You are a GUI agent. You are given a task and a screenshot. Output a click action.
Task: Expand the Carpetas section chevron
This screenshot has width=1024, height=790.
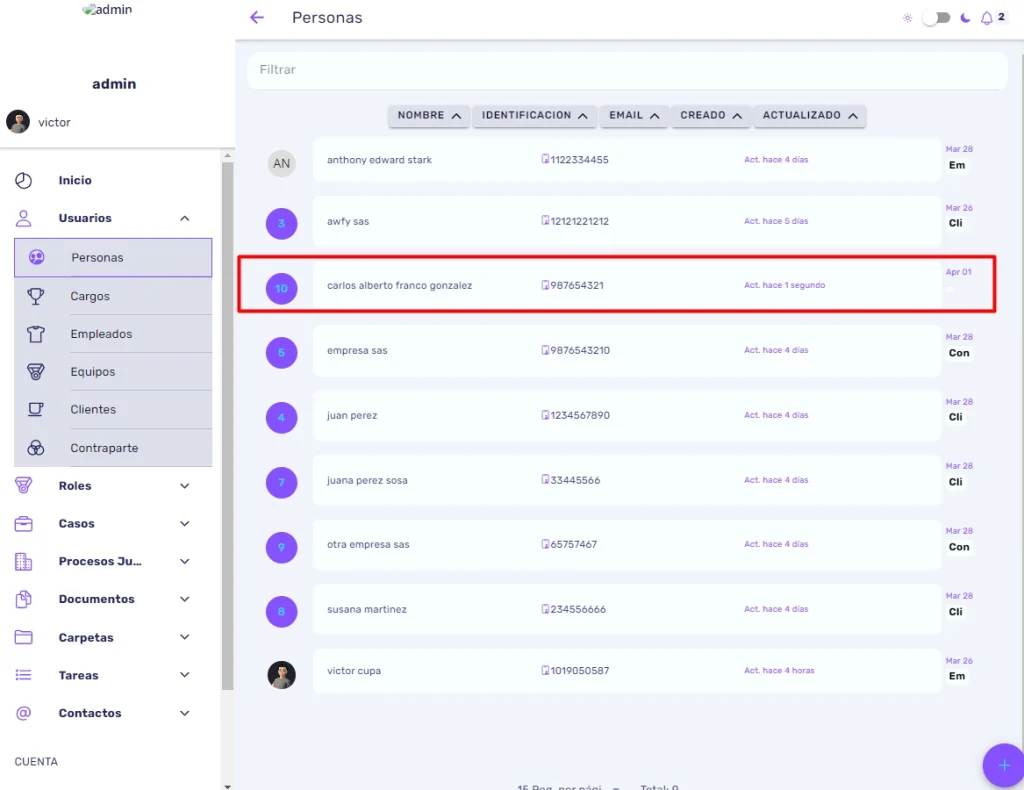pyautogui.click(x=185, y=638)
